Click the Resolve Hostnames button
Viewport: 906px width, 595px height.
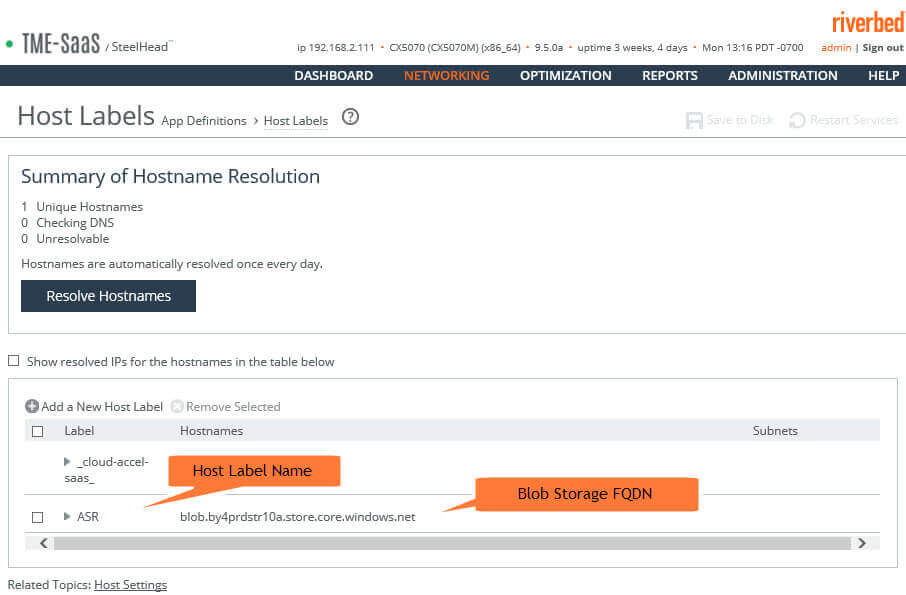pos(109,296)
